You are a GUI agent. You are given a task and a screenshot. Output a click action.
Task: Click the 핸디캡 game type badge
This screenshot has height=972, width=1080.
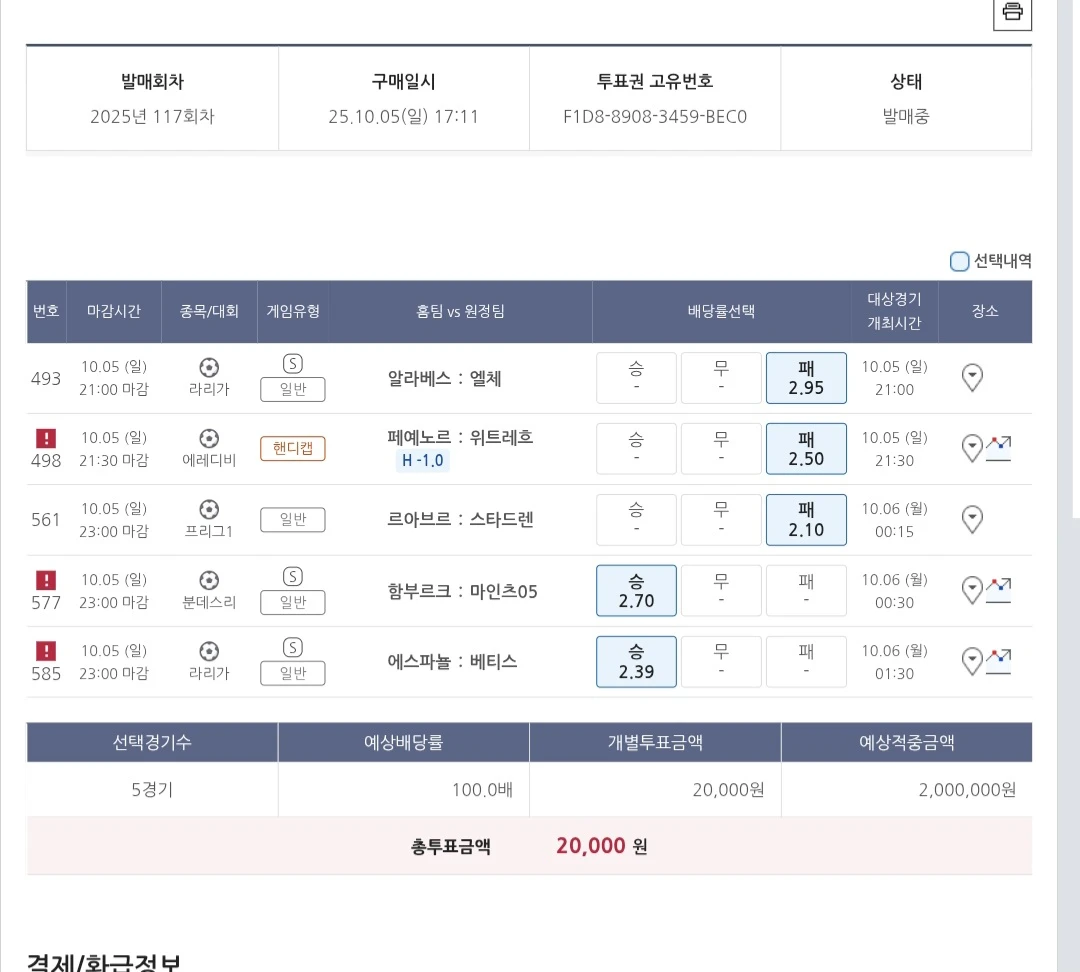point(293,449)
